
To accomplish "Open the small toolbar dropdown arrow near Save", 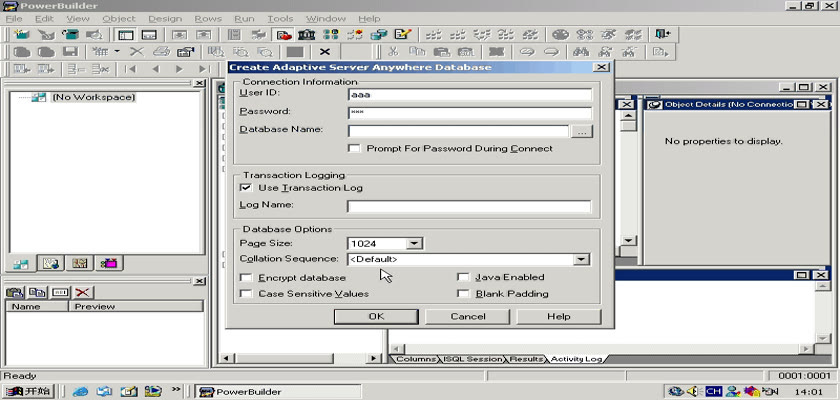I will pos(117,52).
